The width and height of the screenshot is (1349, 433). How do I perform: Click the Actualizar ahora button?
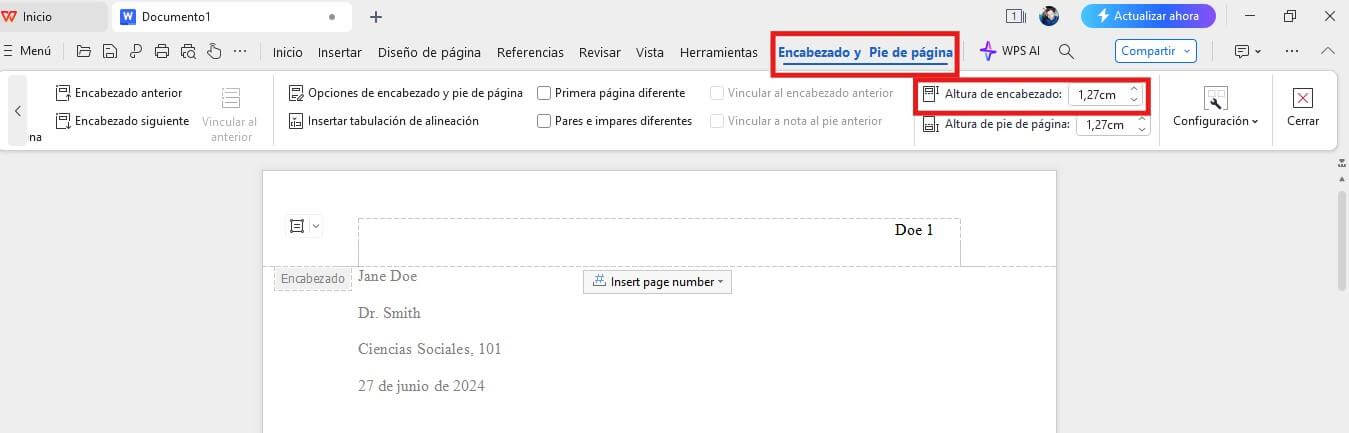(1148, 16)
